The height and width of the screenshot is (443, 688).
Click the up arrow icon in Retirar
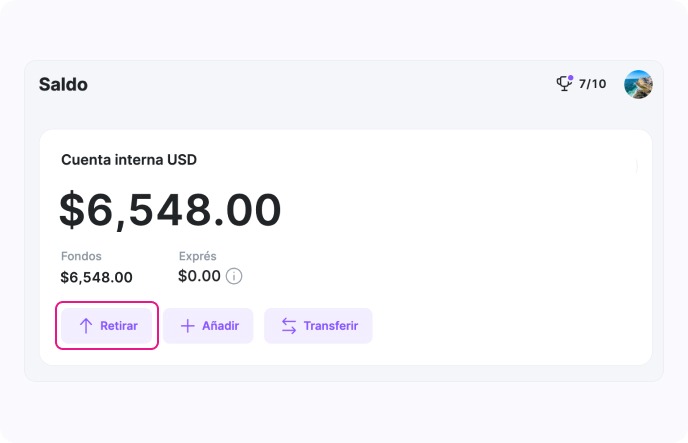click(x=86, y=326)
